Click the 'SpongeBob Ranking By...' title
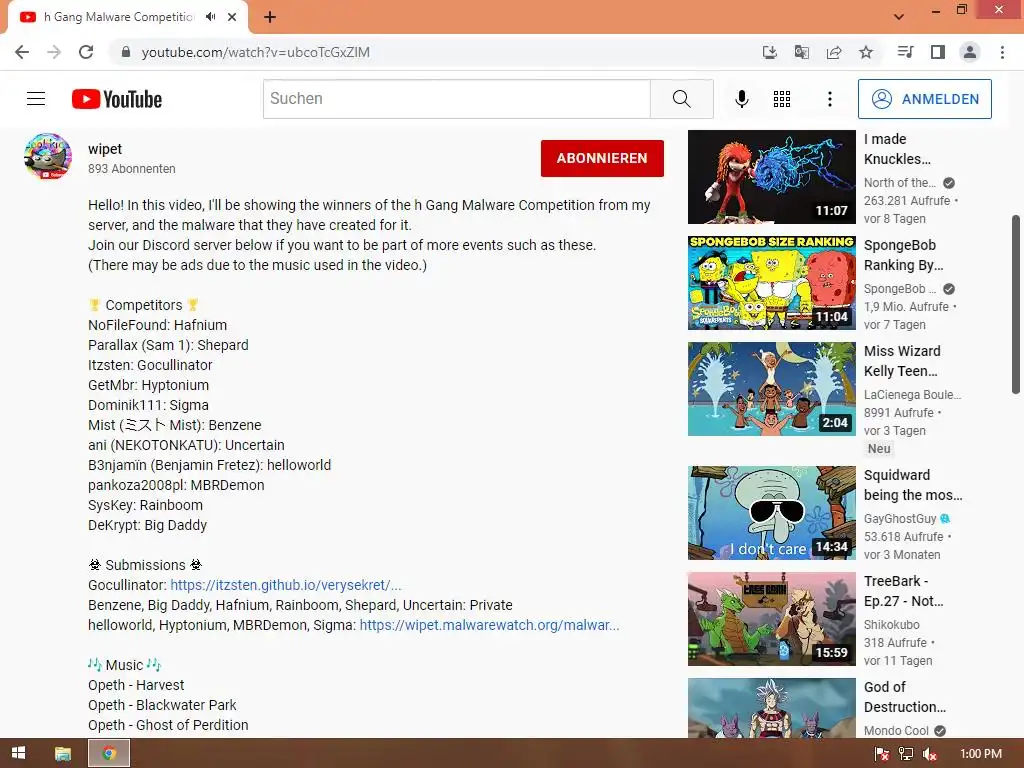Screen dimensions: 1024x768 coord(903,255)
